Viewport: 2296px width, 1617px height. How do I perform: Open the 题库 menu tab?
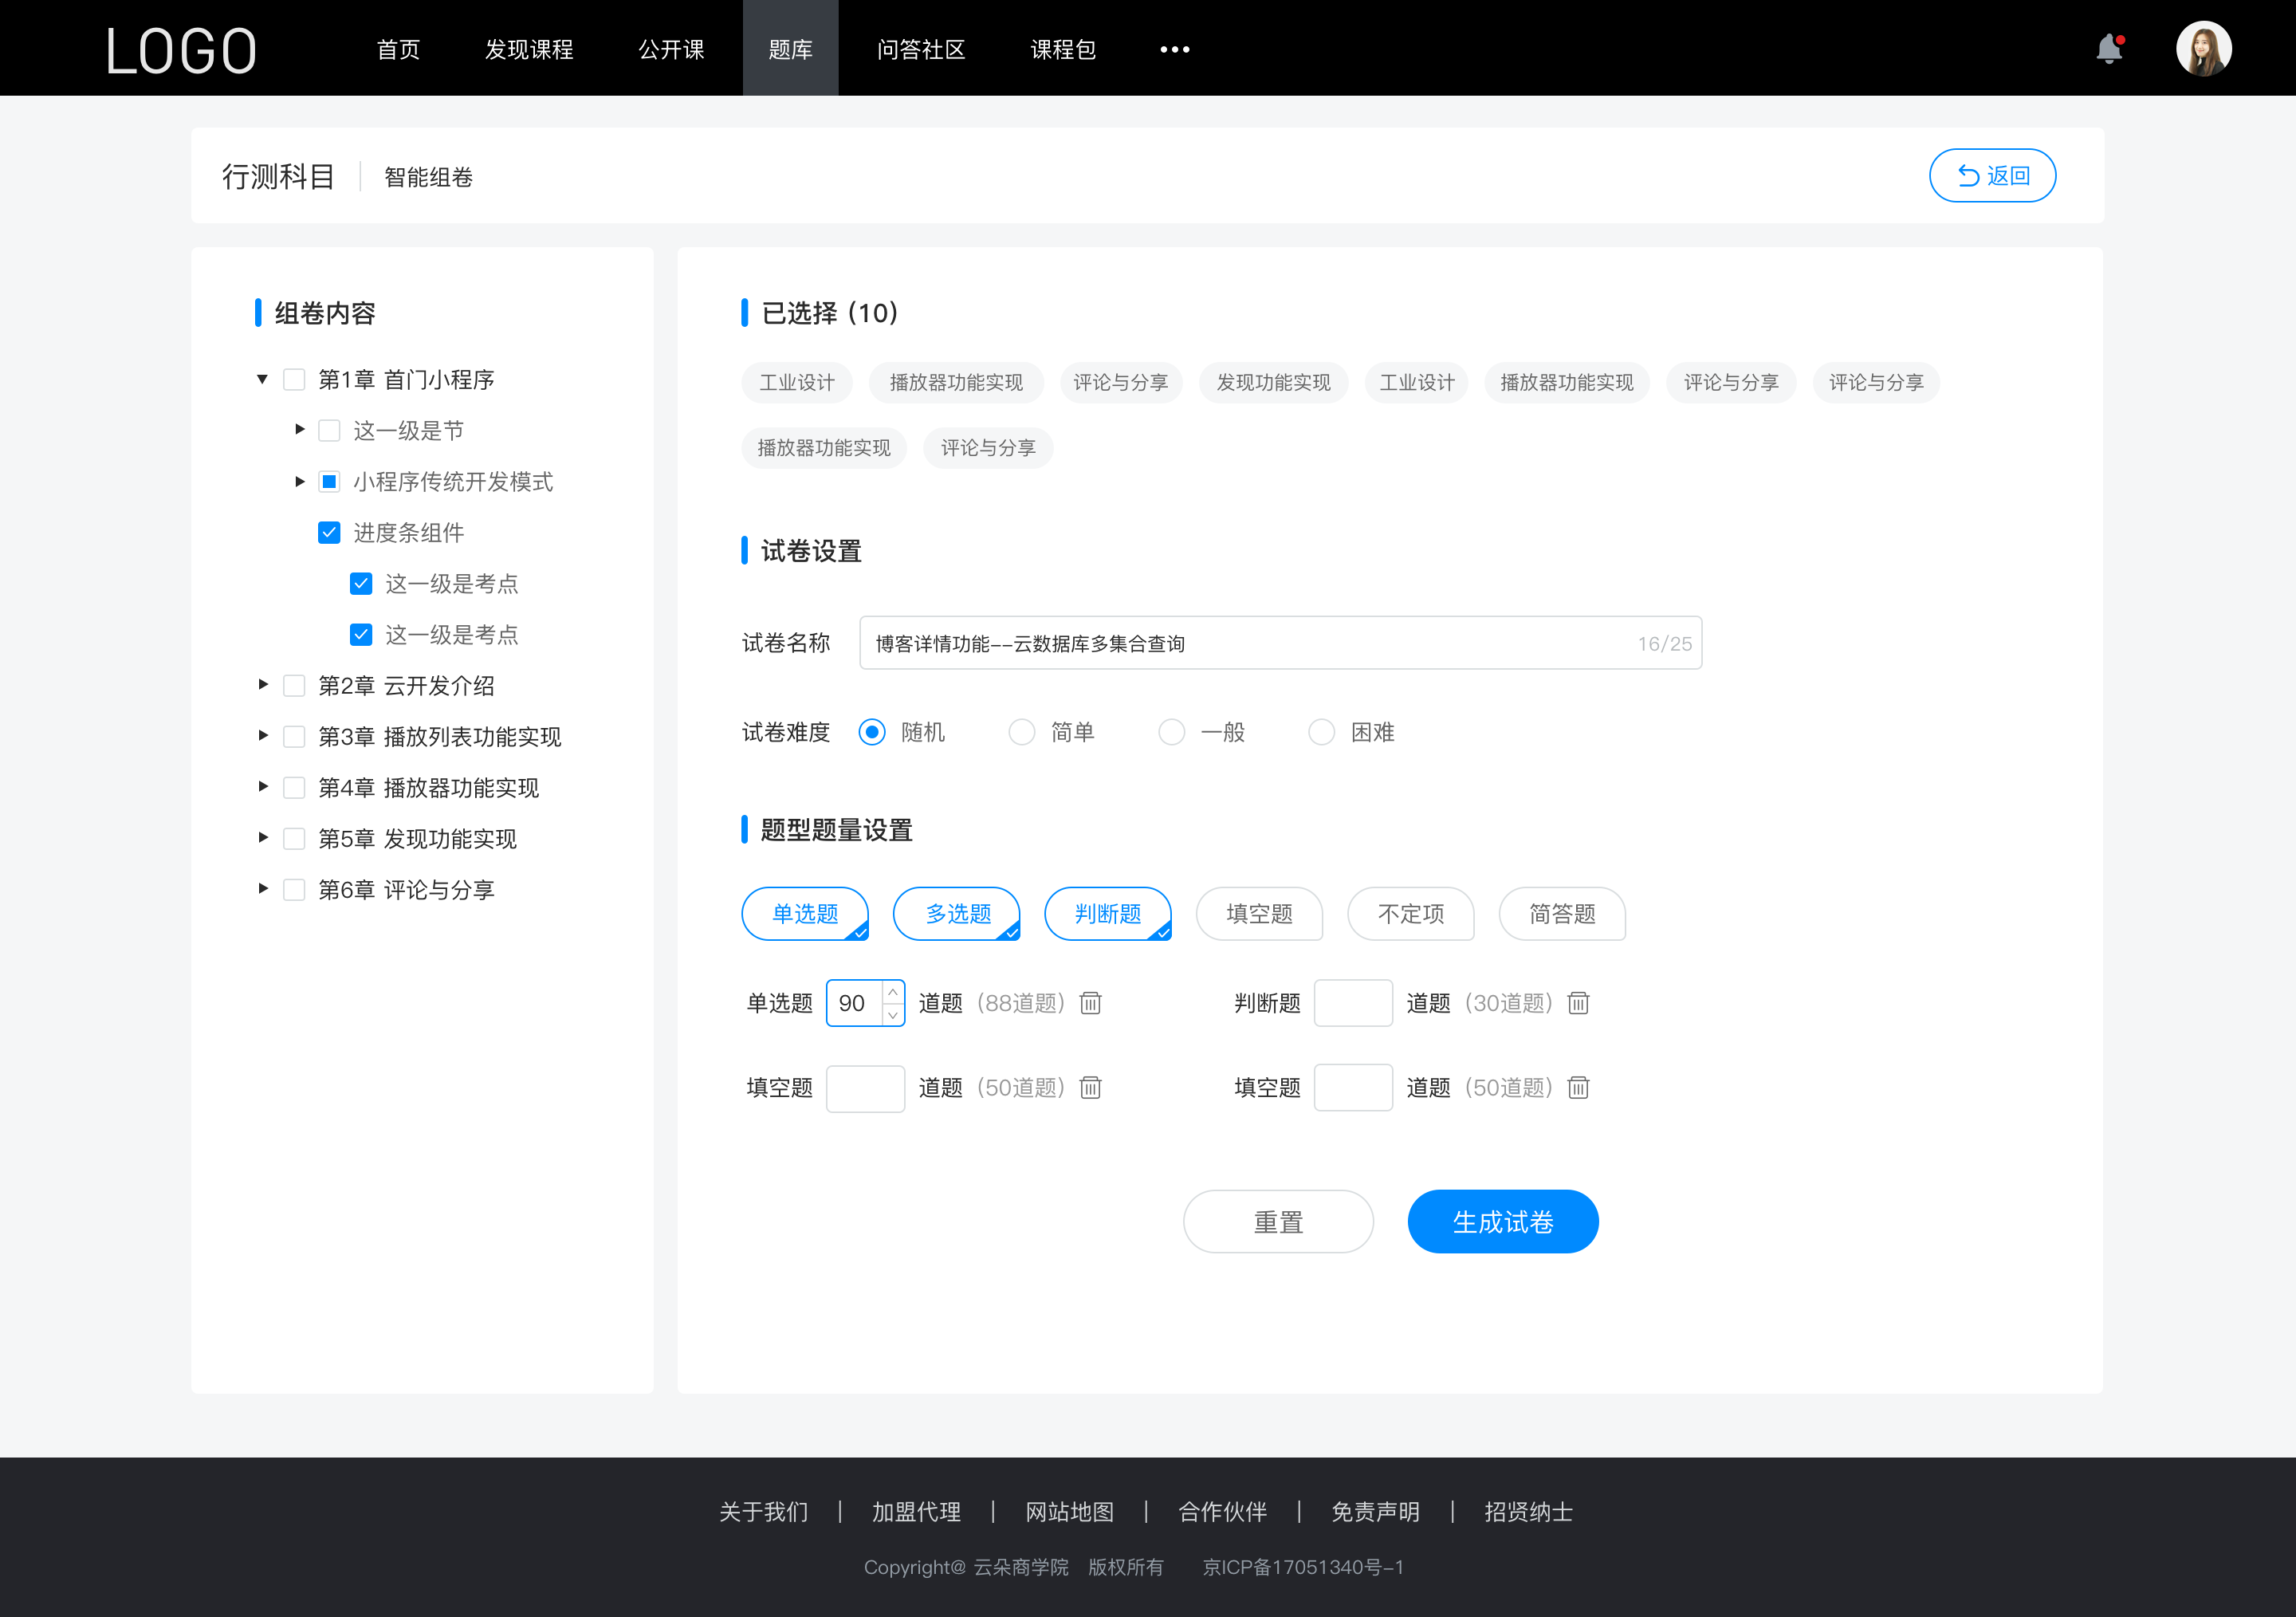click(786, 47)
